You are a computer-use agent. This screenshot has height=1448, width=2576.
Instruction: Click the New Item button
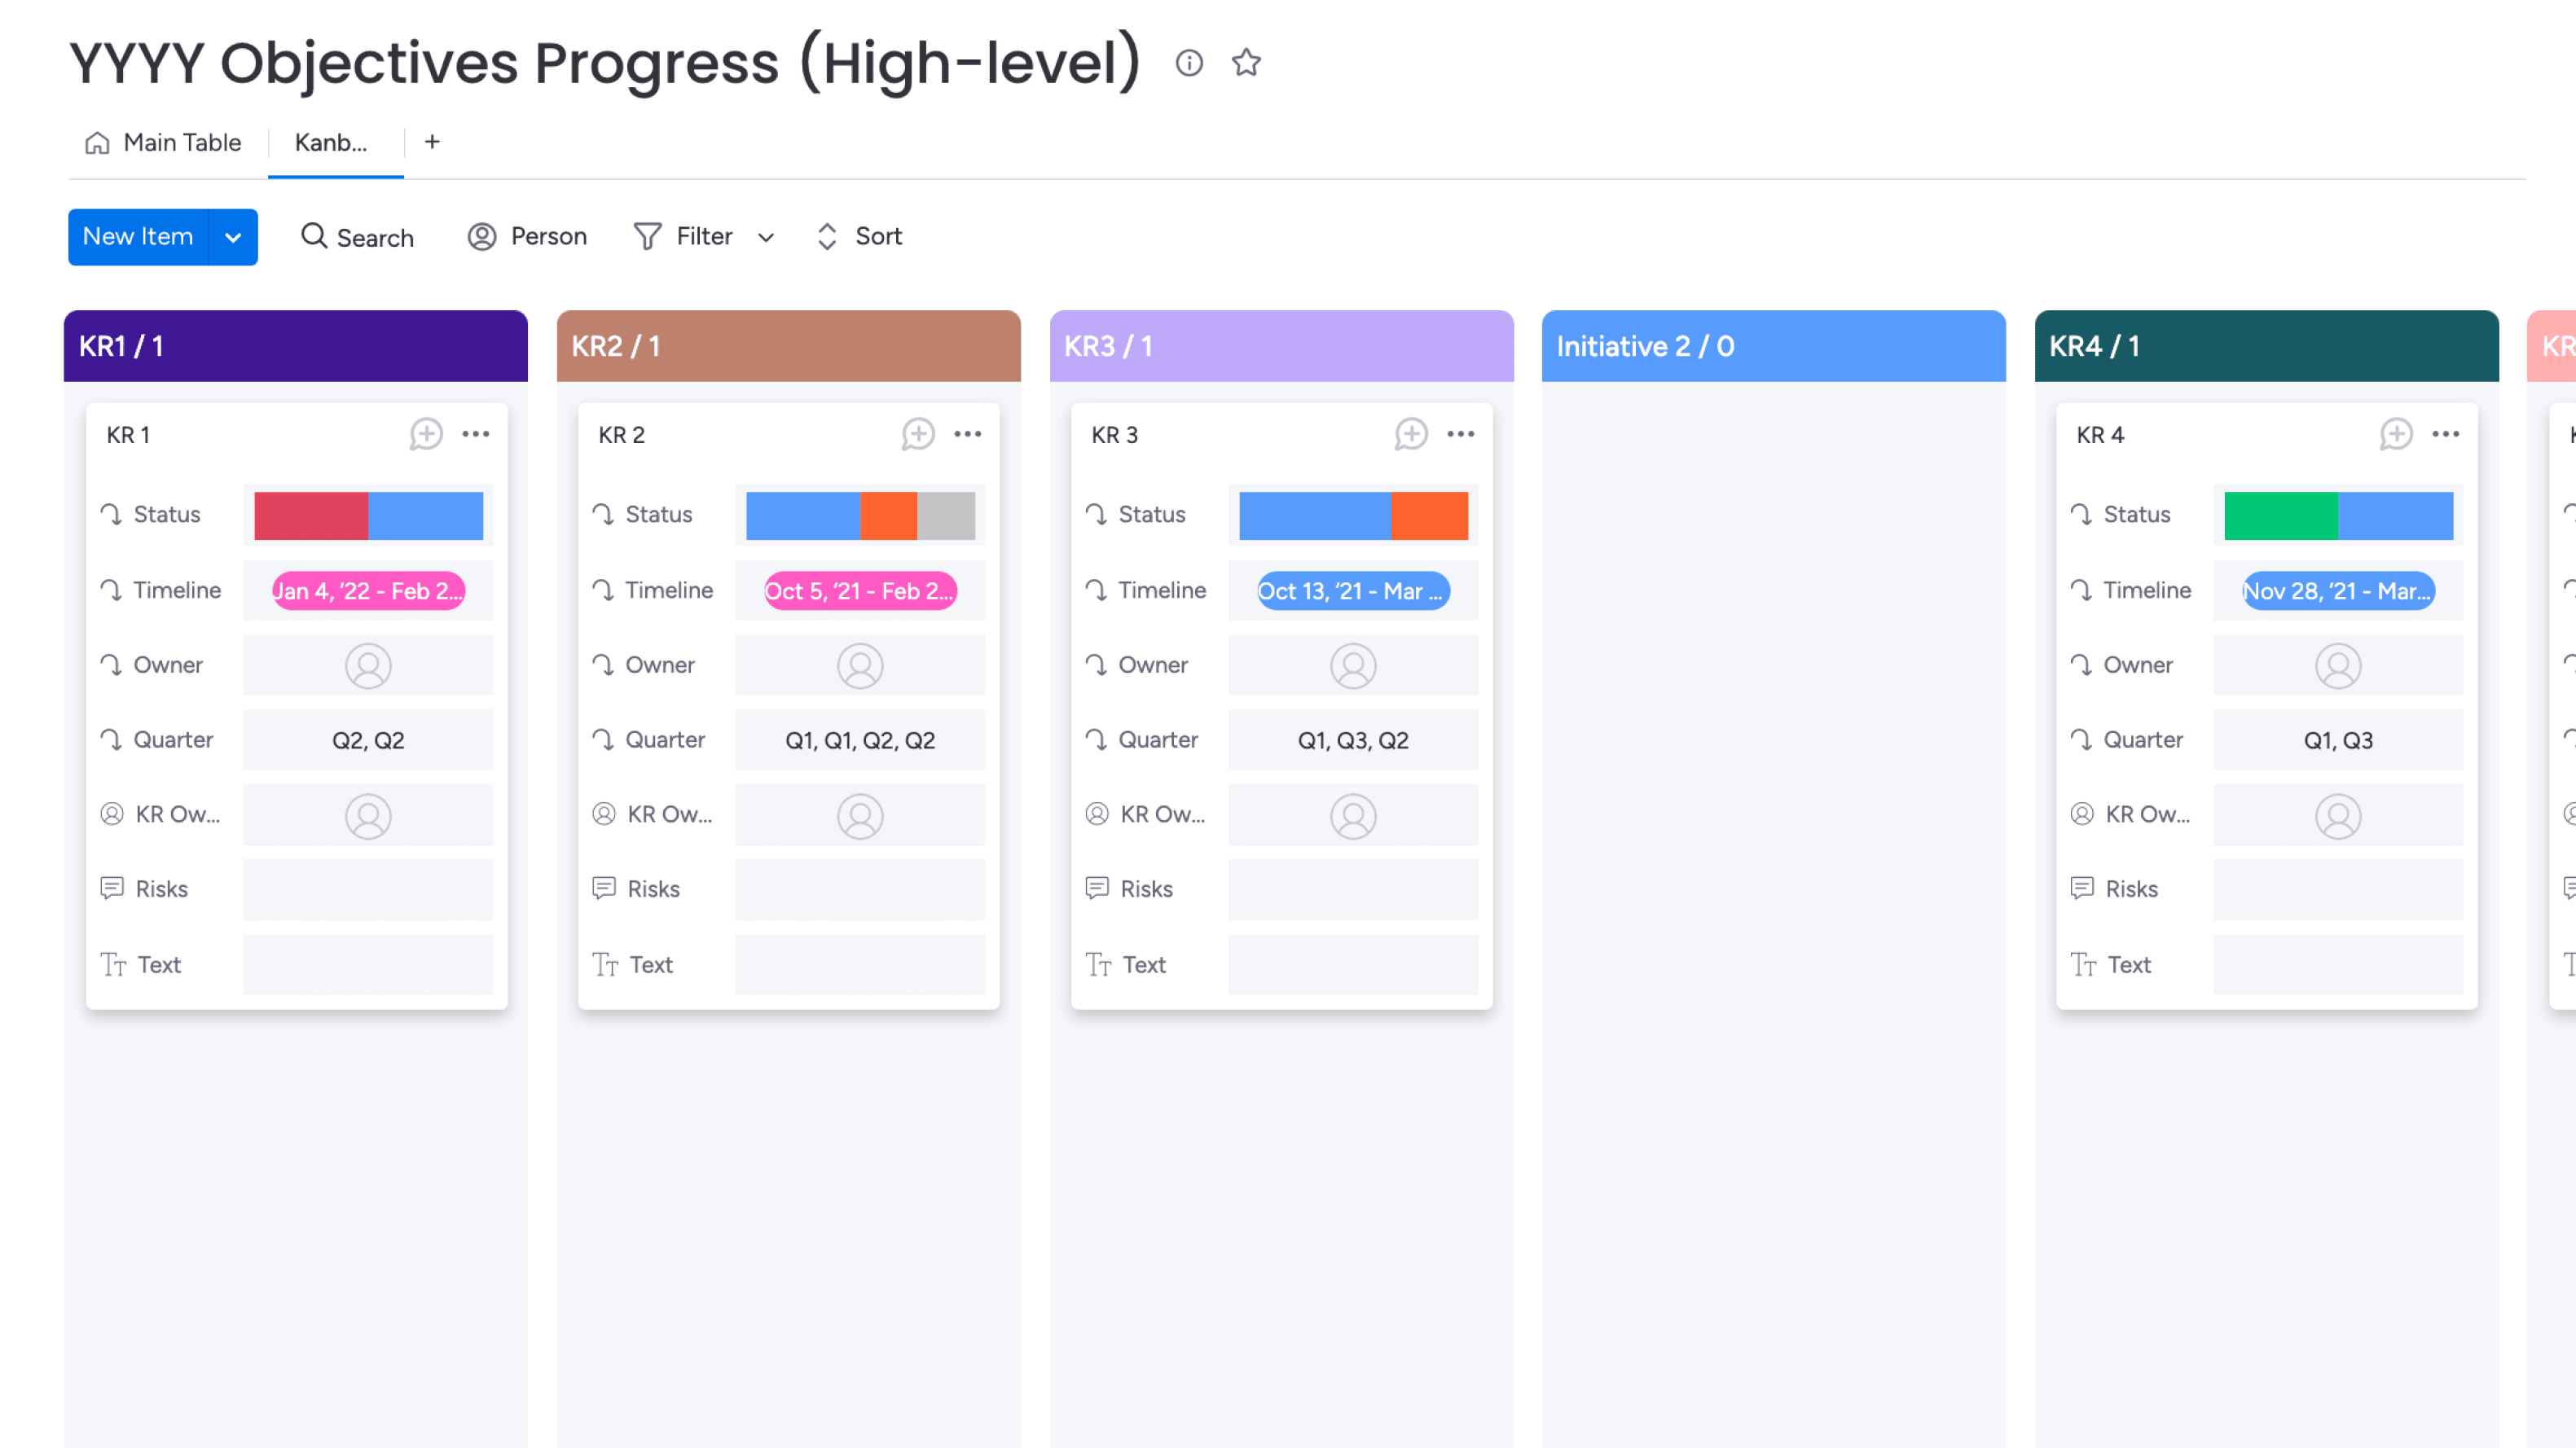pos(137,237)
